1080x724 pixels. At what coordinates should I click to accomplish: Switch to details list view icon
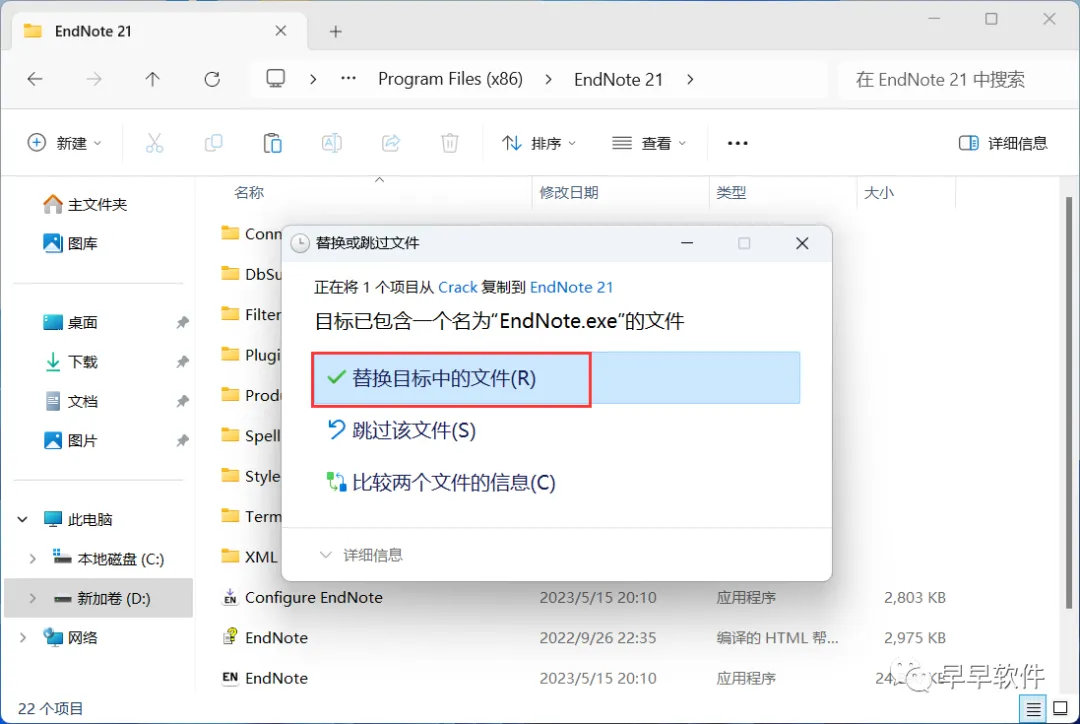1033,708
